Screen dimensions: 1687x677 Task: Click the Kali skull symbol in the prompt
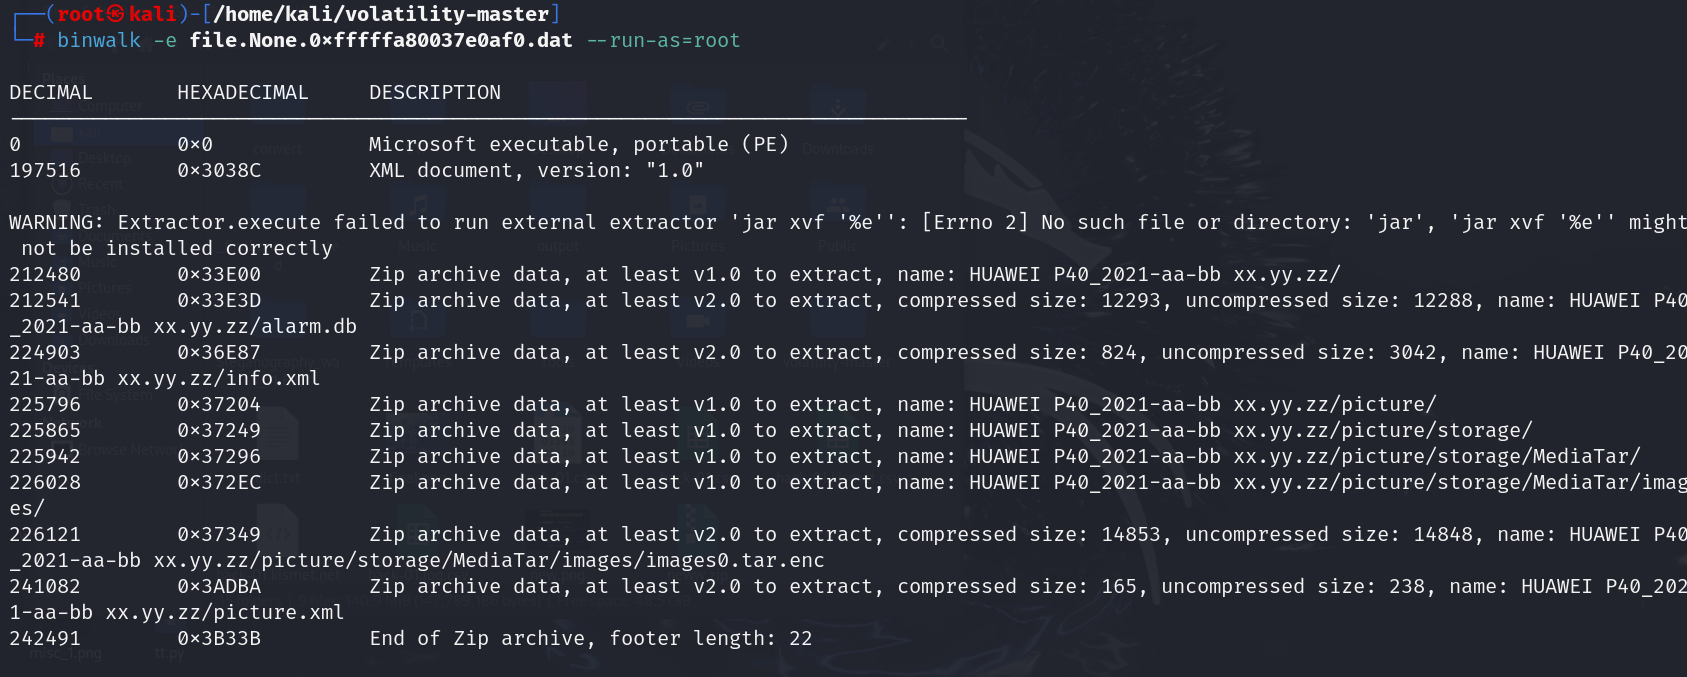pyautogui.click(x=116, y=14)
